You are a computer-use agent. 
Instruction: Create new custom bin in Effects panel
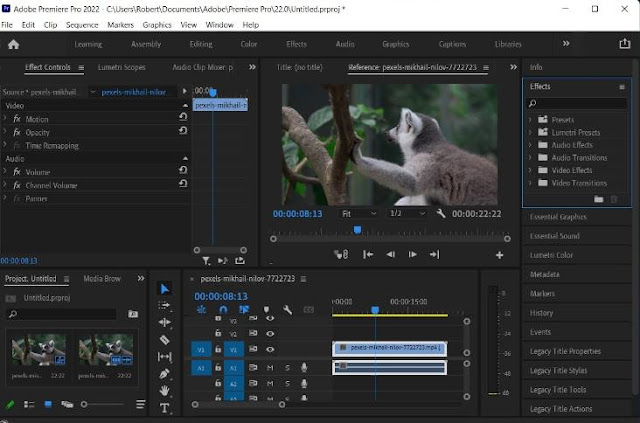click(599, 199)
